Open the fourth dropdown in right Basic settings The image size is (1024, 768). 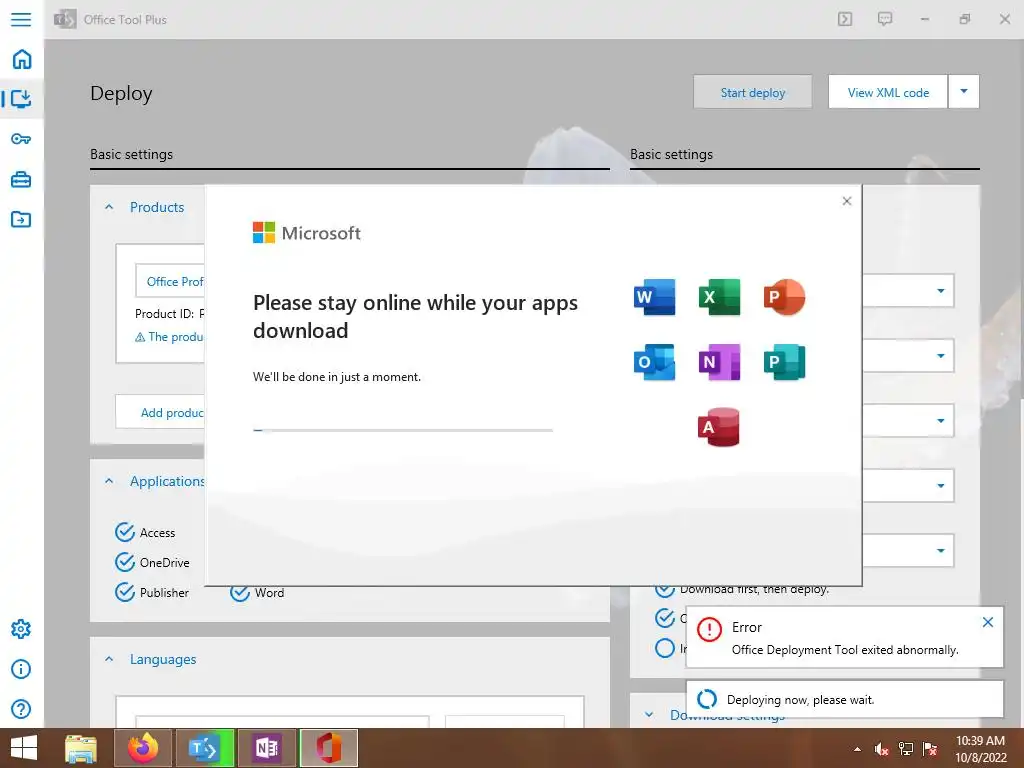940,485
